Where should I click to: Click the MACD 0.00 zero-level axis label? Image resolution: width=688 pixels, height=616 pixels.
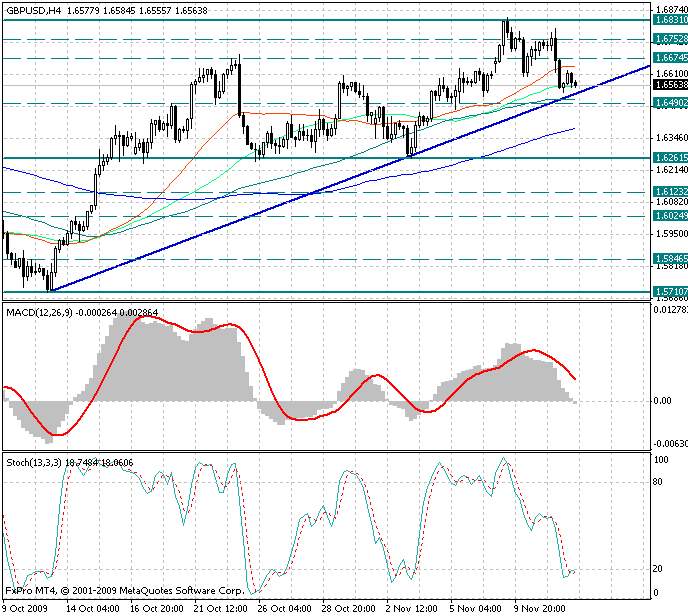point(663,401)
